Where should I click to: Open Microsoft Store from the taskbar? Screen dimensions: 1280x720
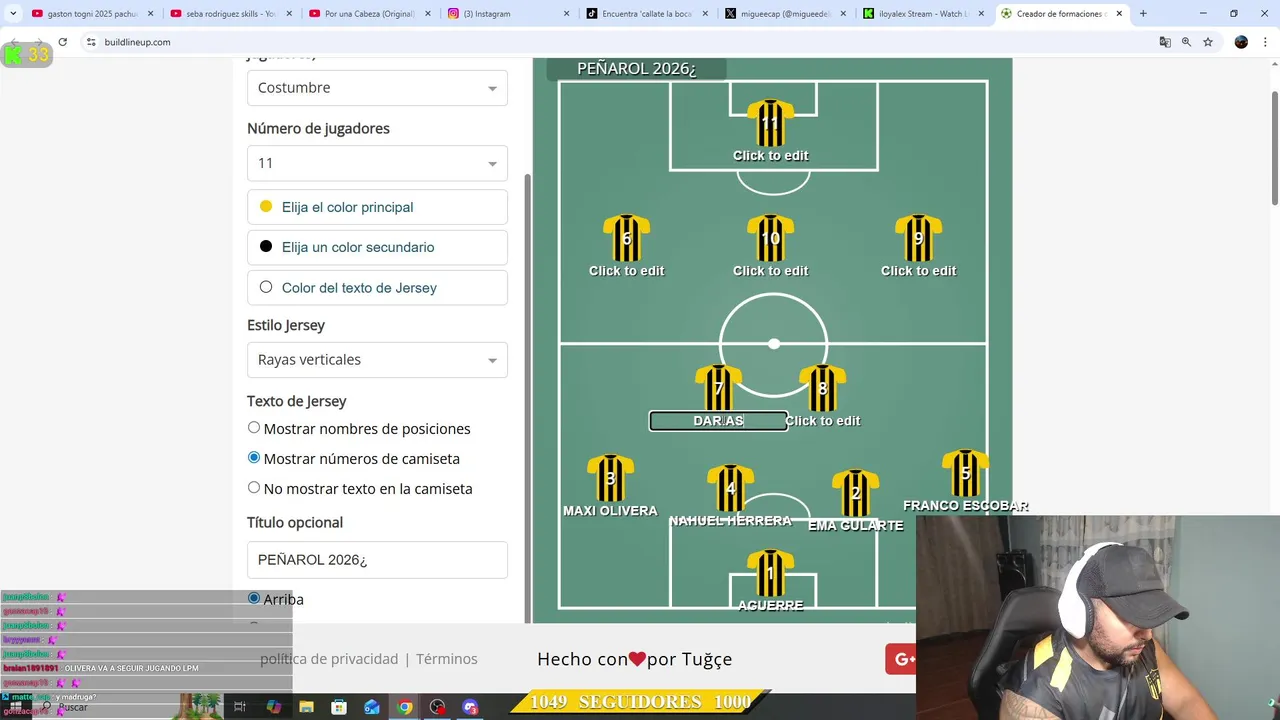coord(339,707)
